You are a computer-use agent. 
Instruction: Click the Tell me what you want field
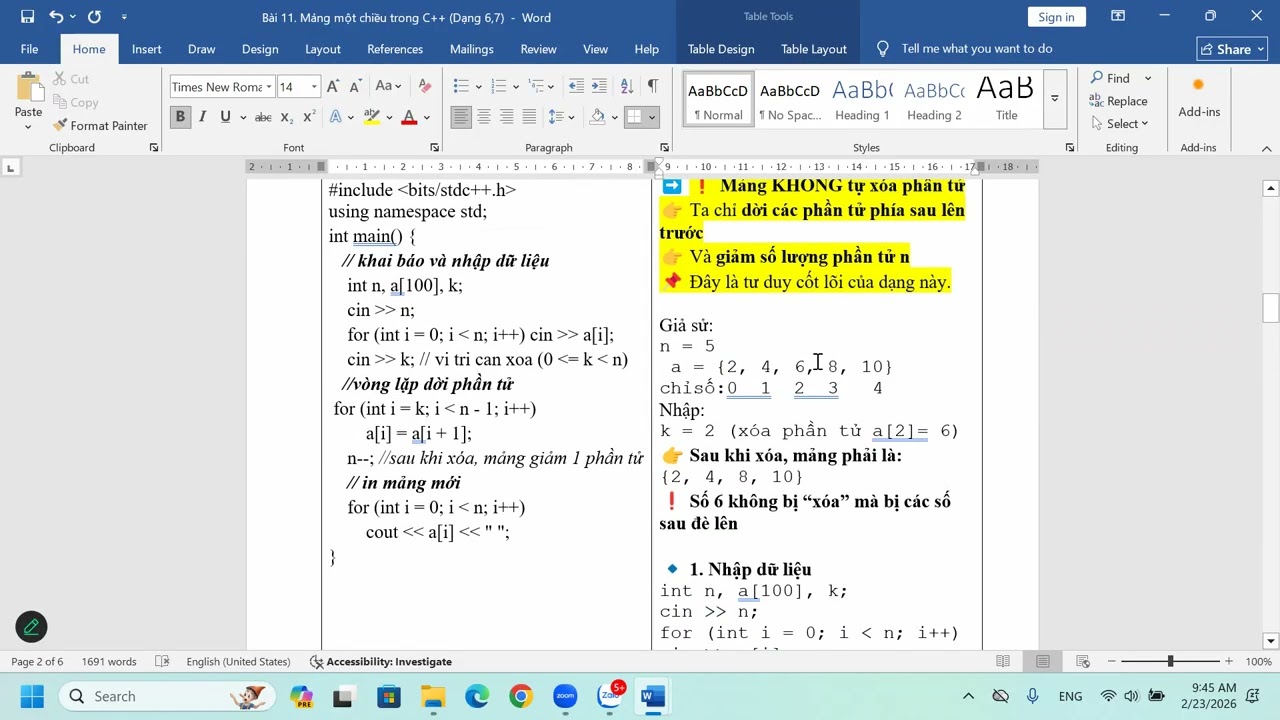976,49
